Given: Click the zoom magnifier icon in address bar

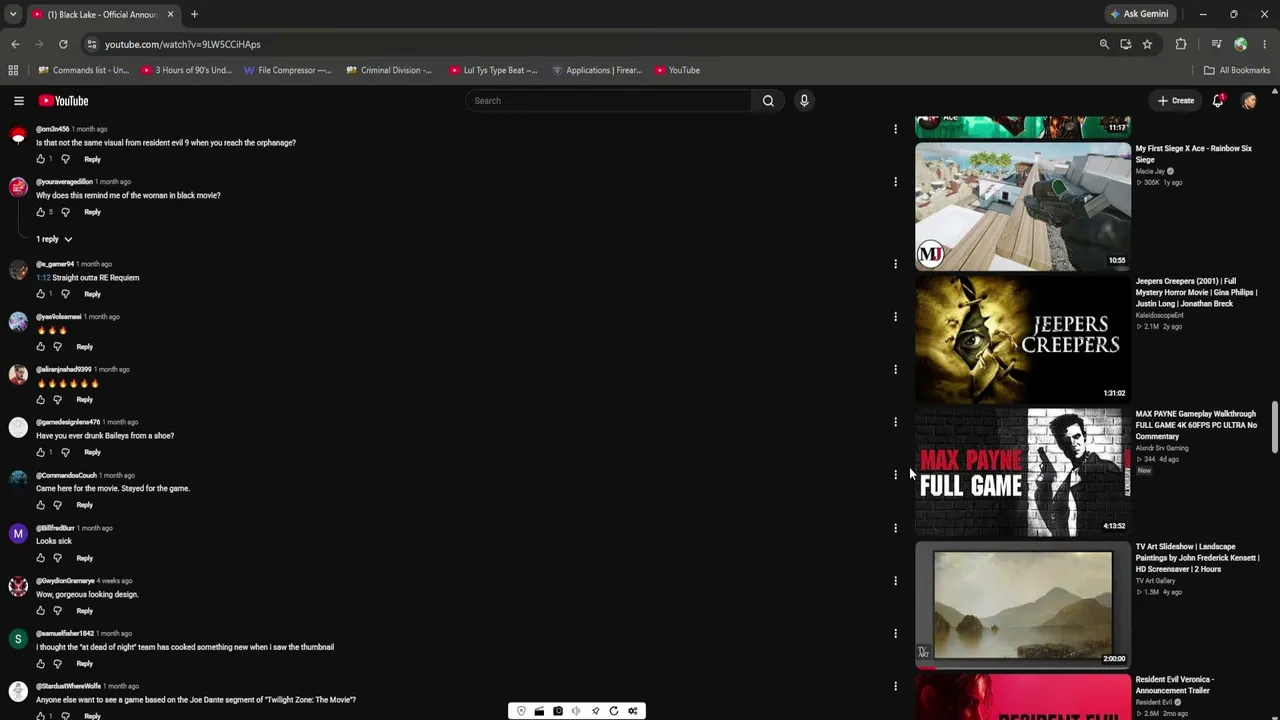Looking at the screenshot, I should pos(1104,44).
